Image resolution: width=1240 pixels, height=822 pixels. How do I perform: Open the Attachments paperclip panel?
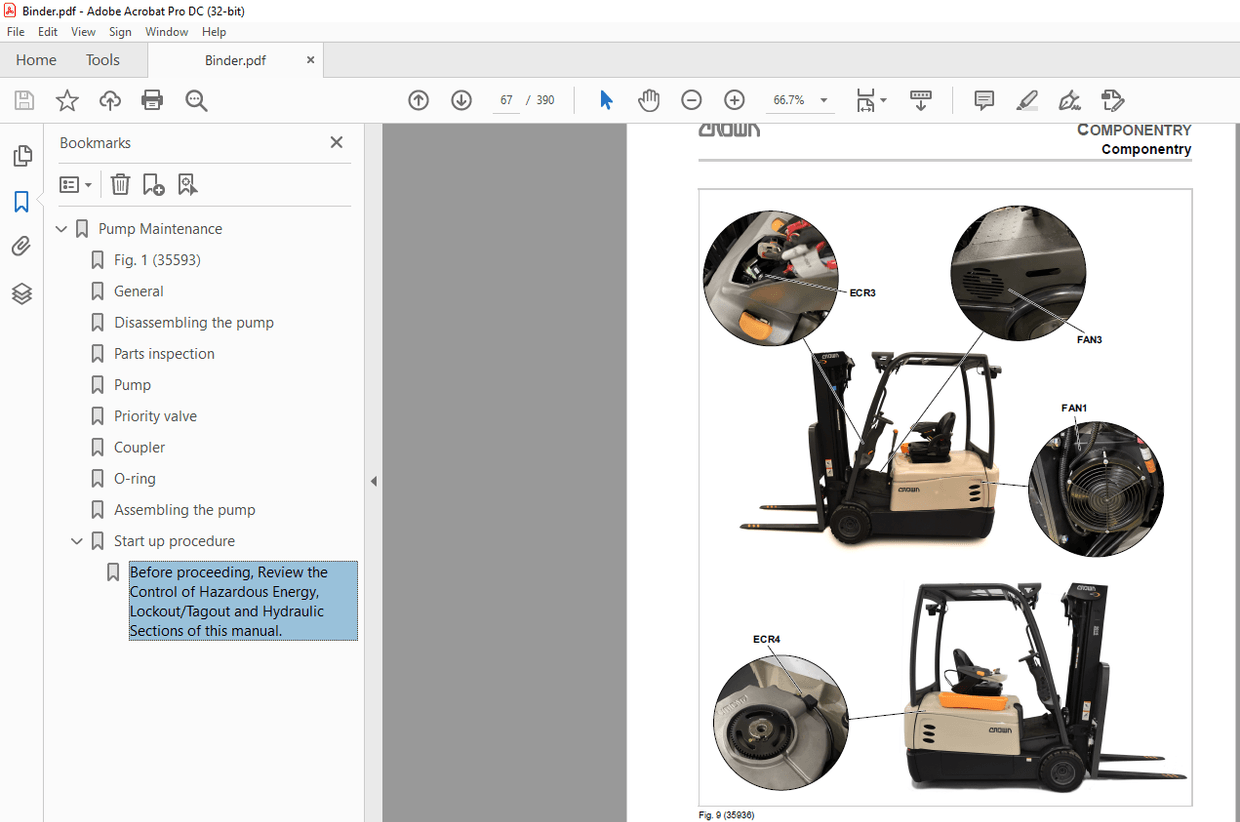[x=21, y=247]
